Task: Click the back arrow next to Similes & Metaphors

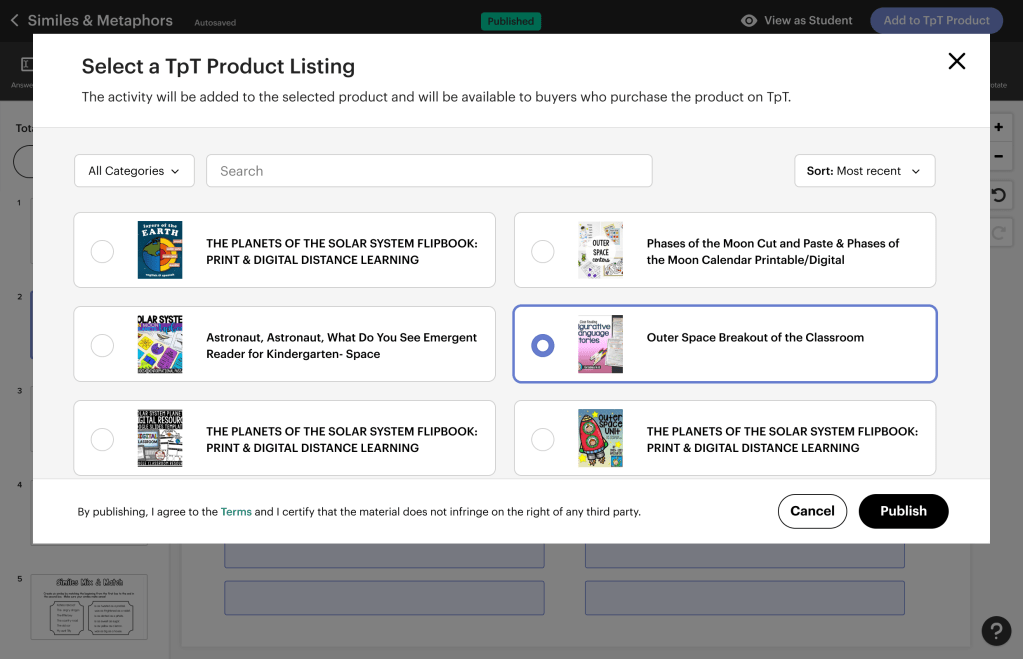Action: pos(14,20)
